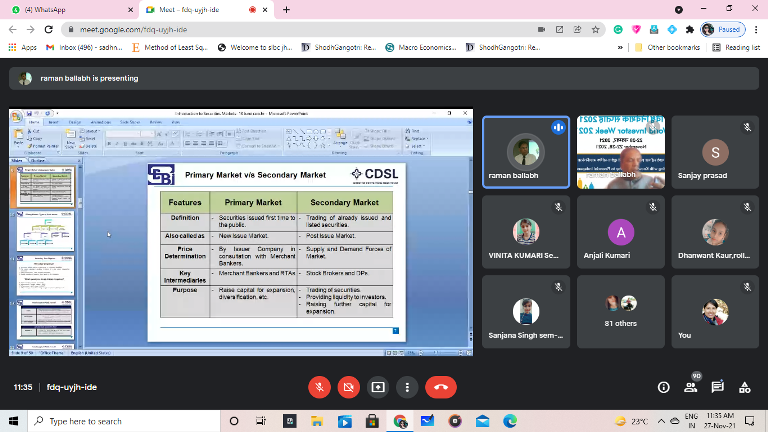This screenshot has height=432, width=768.
Task: Select raman ballabh participant tile
Action: tap(526, 152)
